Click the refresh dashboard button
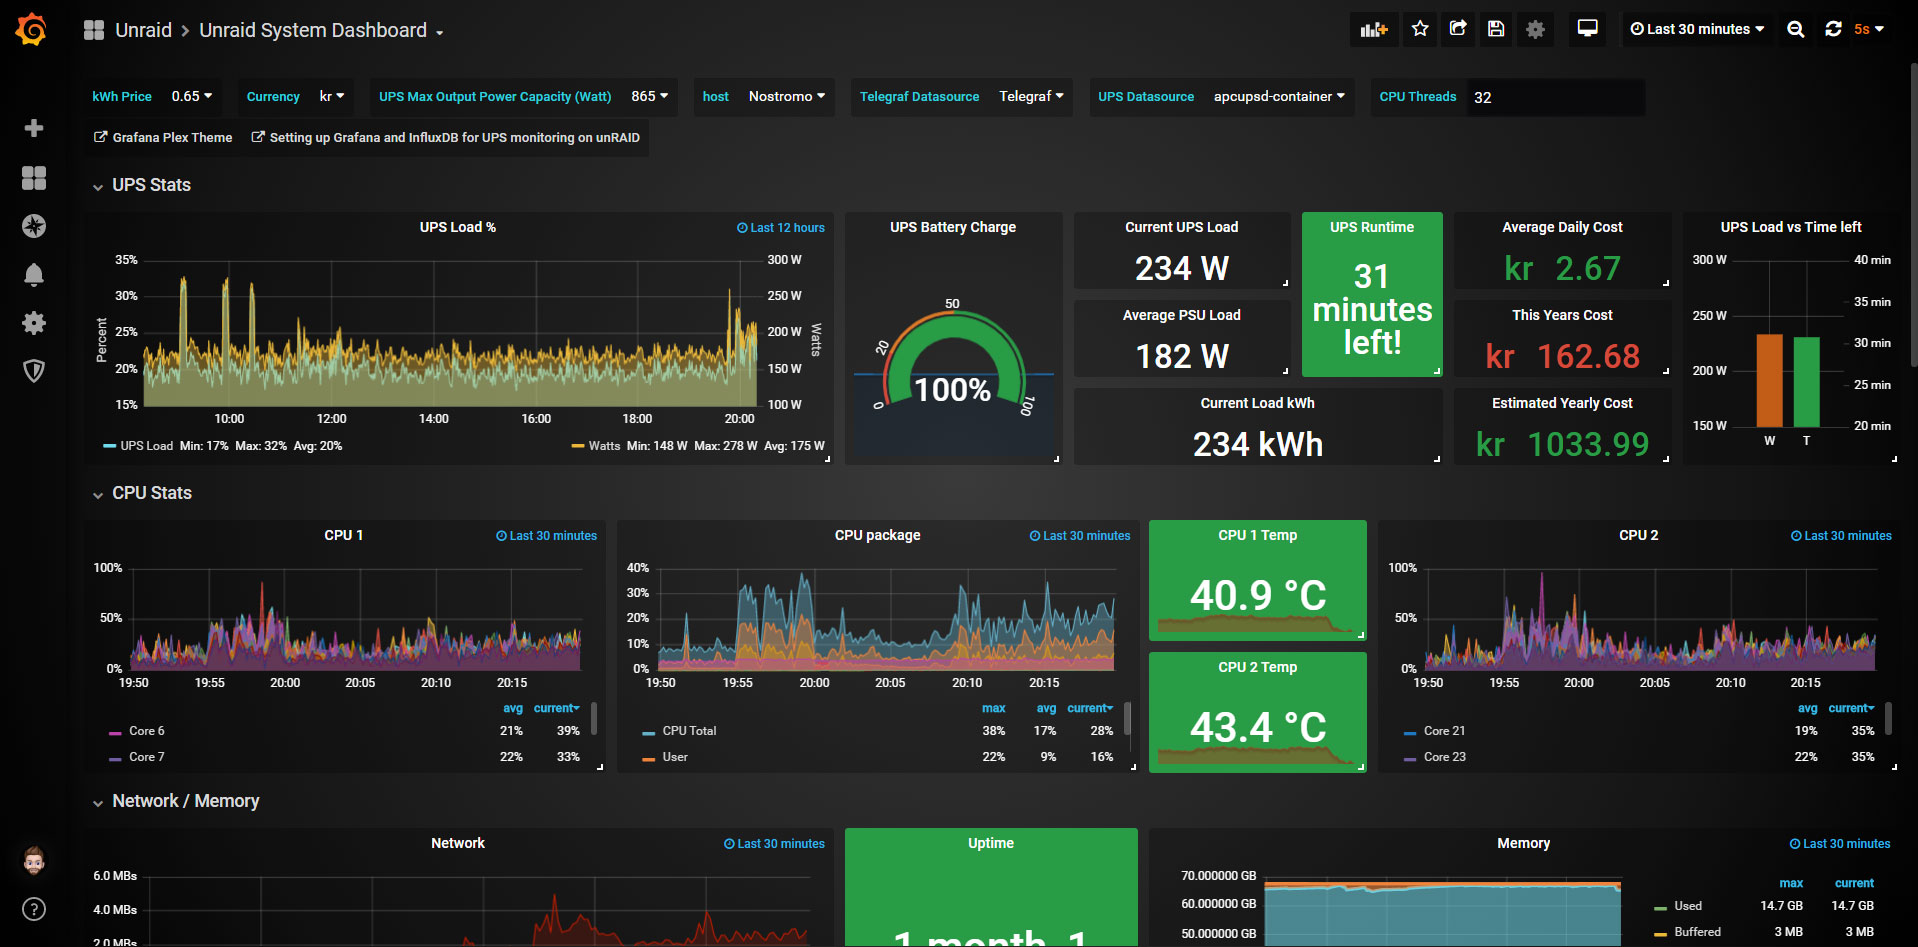 click(1833, 29)
